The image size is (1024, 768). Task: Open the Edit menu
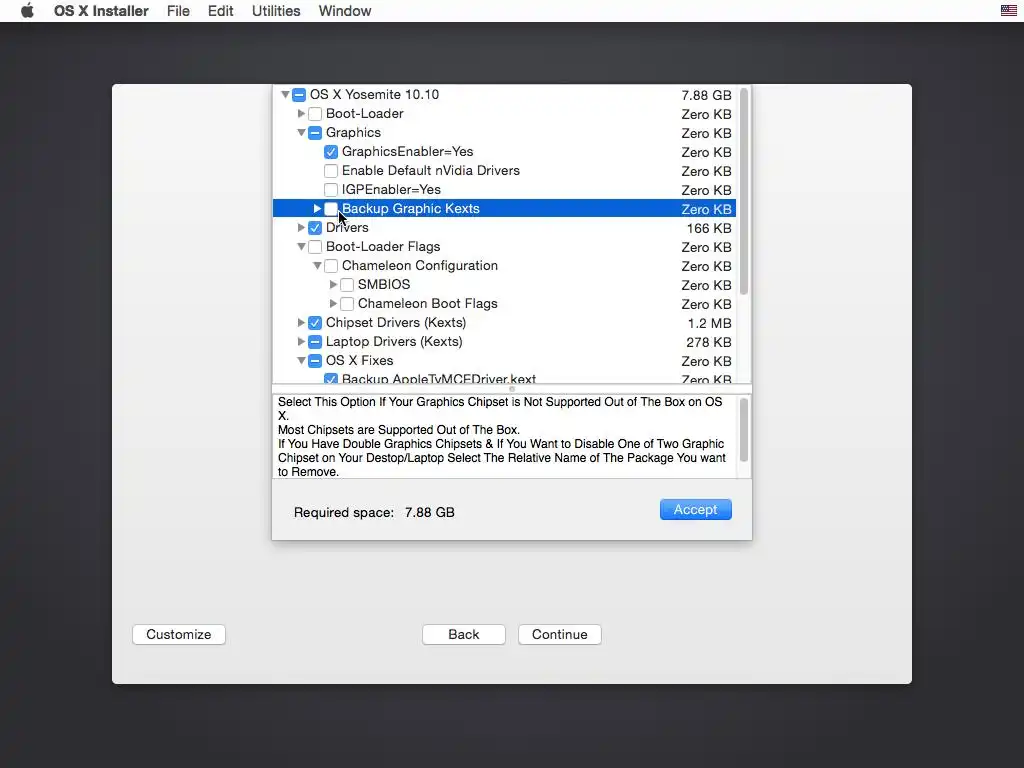pos(220,11)
